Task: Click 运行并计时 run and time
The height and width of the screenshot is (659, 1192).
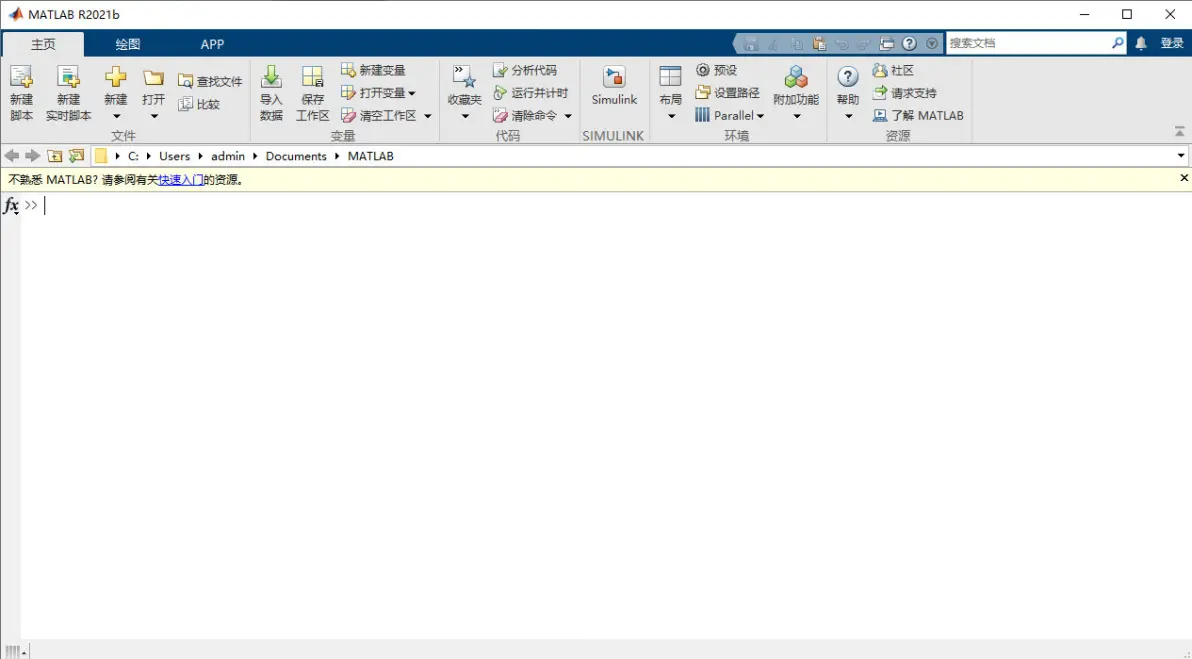Action: (x=531, y=93)
